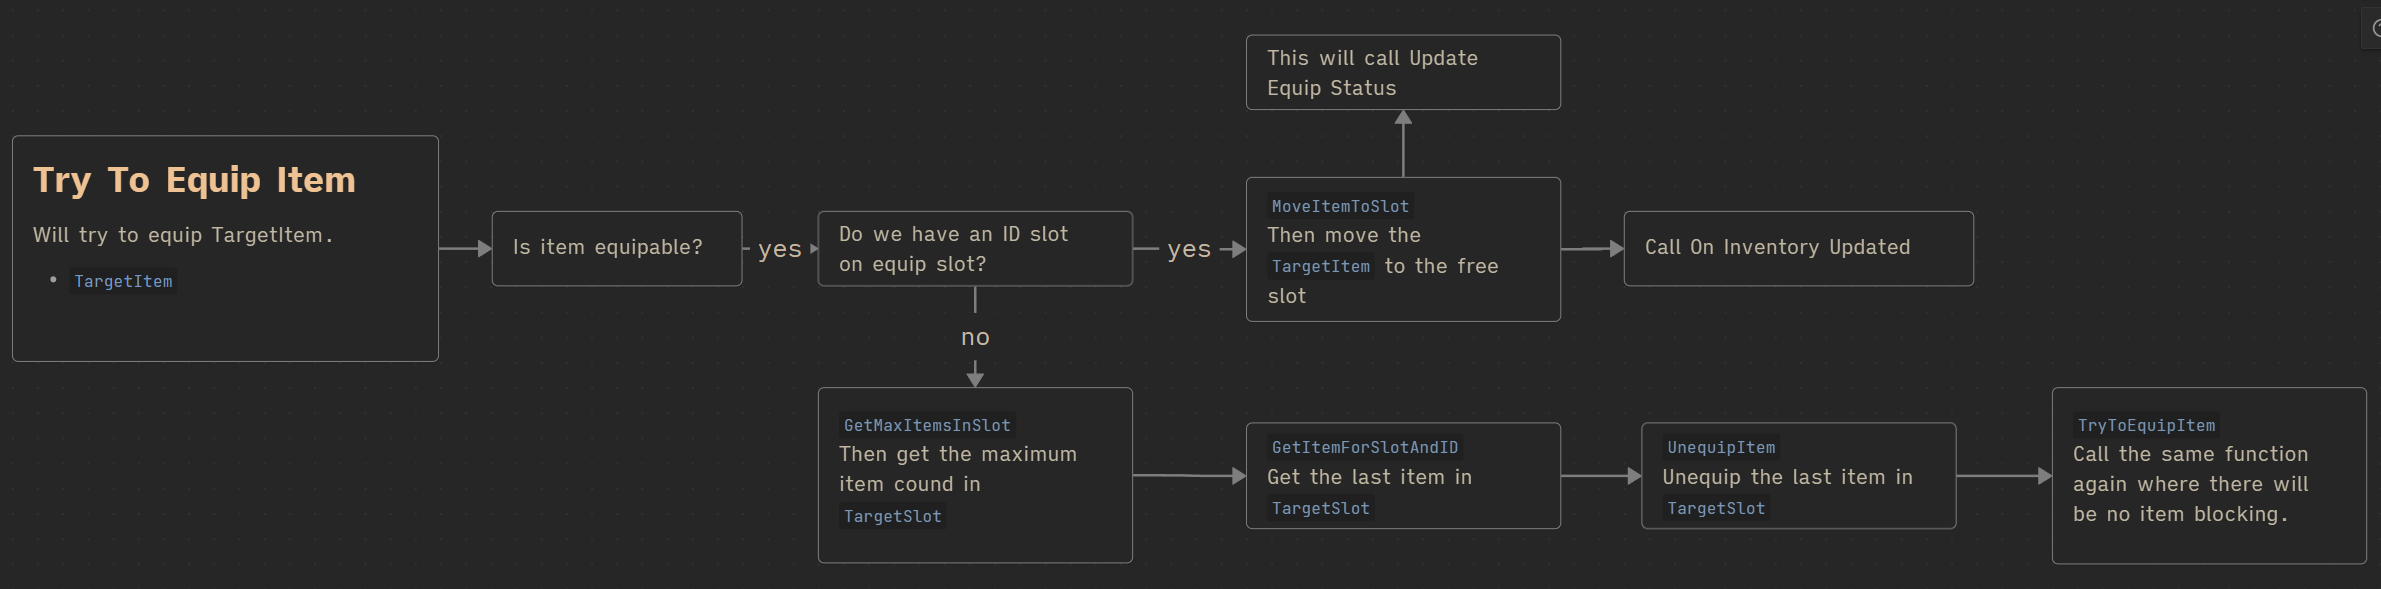
Task: Click the 'yes' label before the MoveItemToSlot card
Action: tap(1188, 249)
